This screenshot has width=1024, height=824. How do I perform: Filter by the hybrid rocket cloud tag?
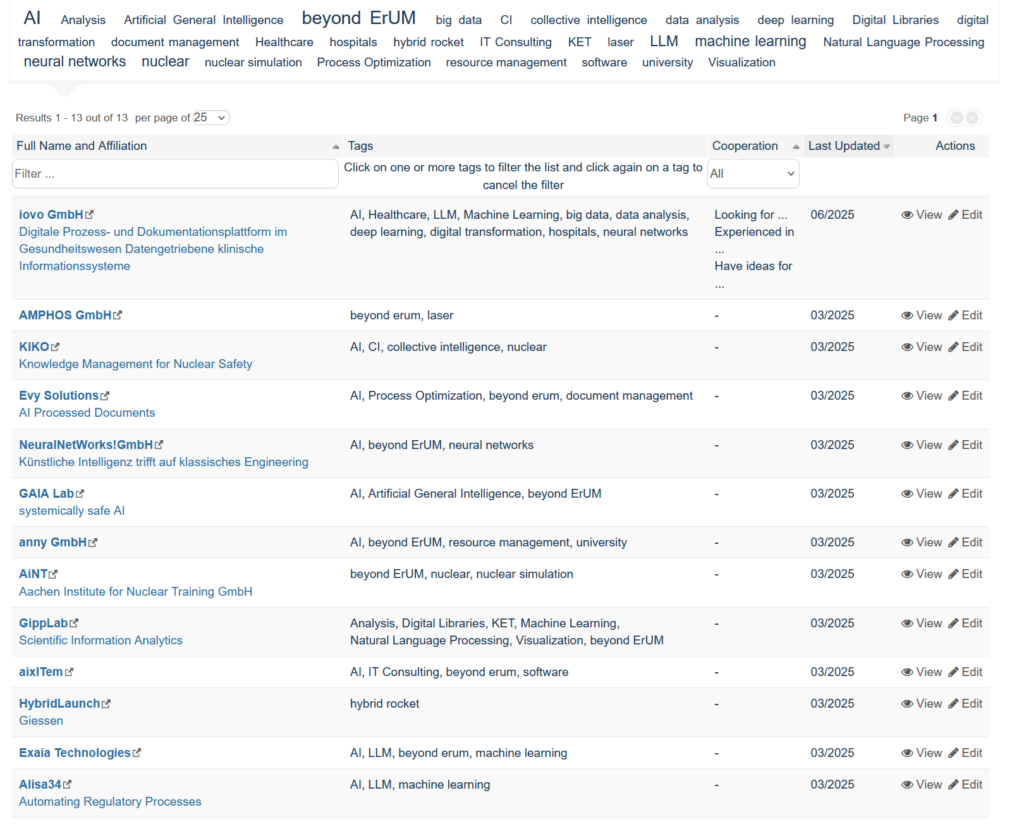click(428, 42)
